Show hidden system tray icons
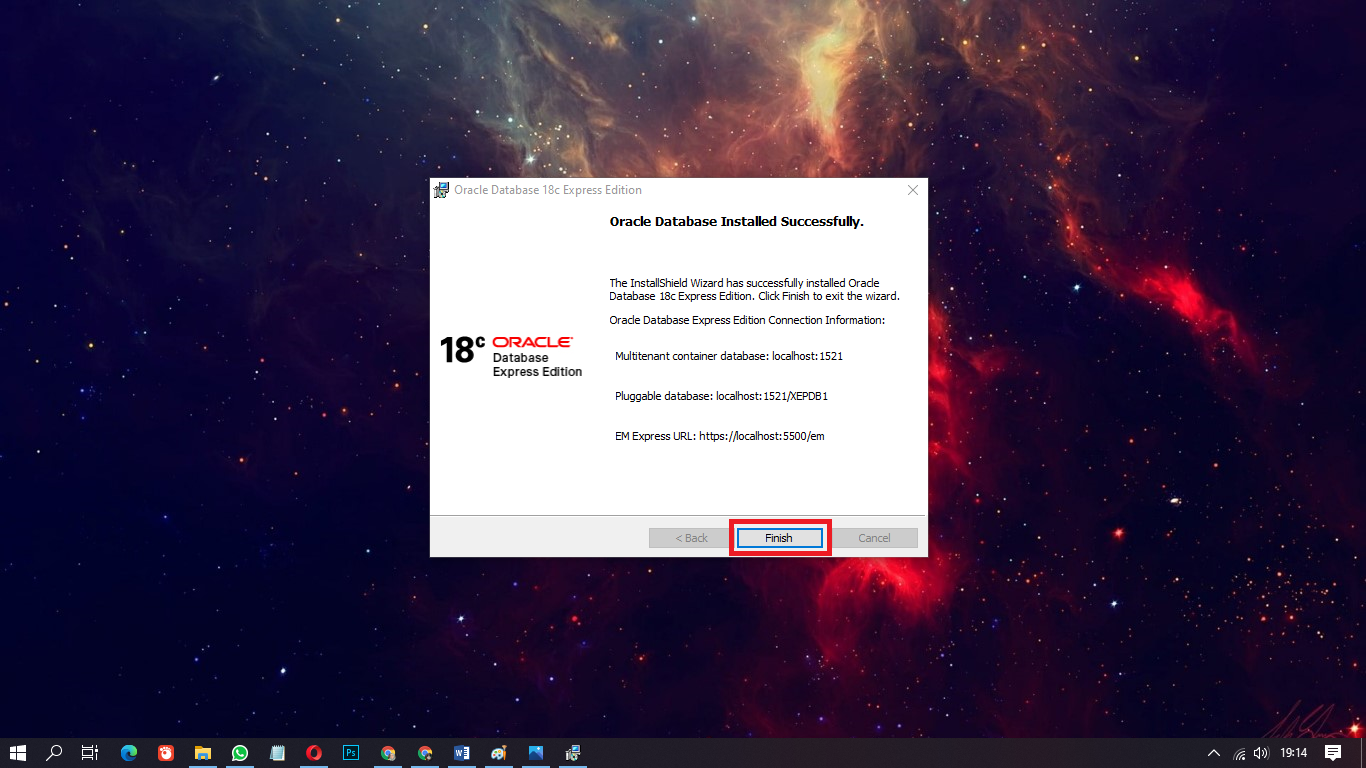Screen dimensions: 1366x768 (1214, 753)
